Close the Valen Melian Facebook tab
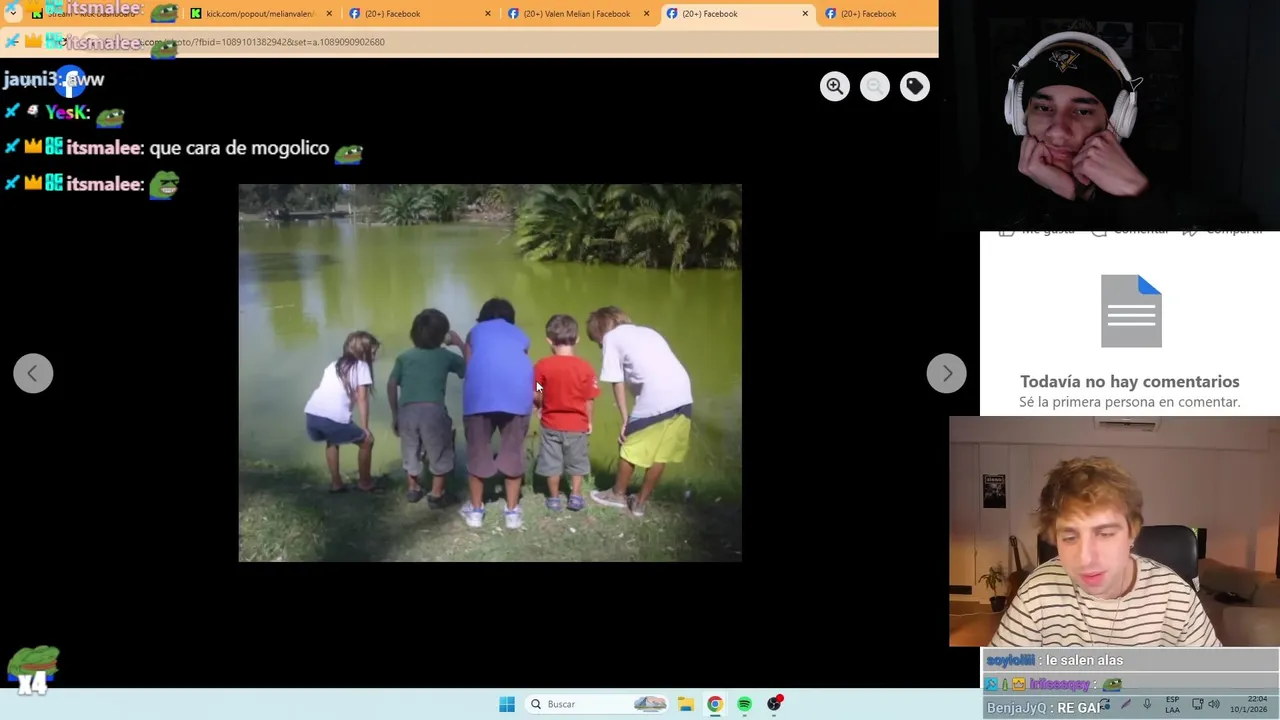Viewport: 1280px width, 720px height. pyautogui.click(x=646, y=14)
